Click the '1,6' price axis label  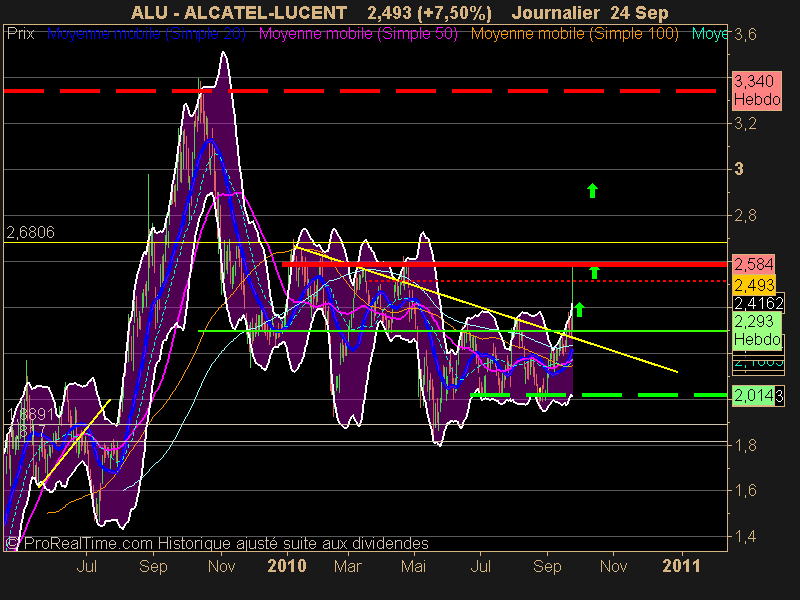744,490
